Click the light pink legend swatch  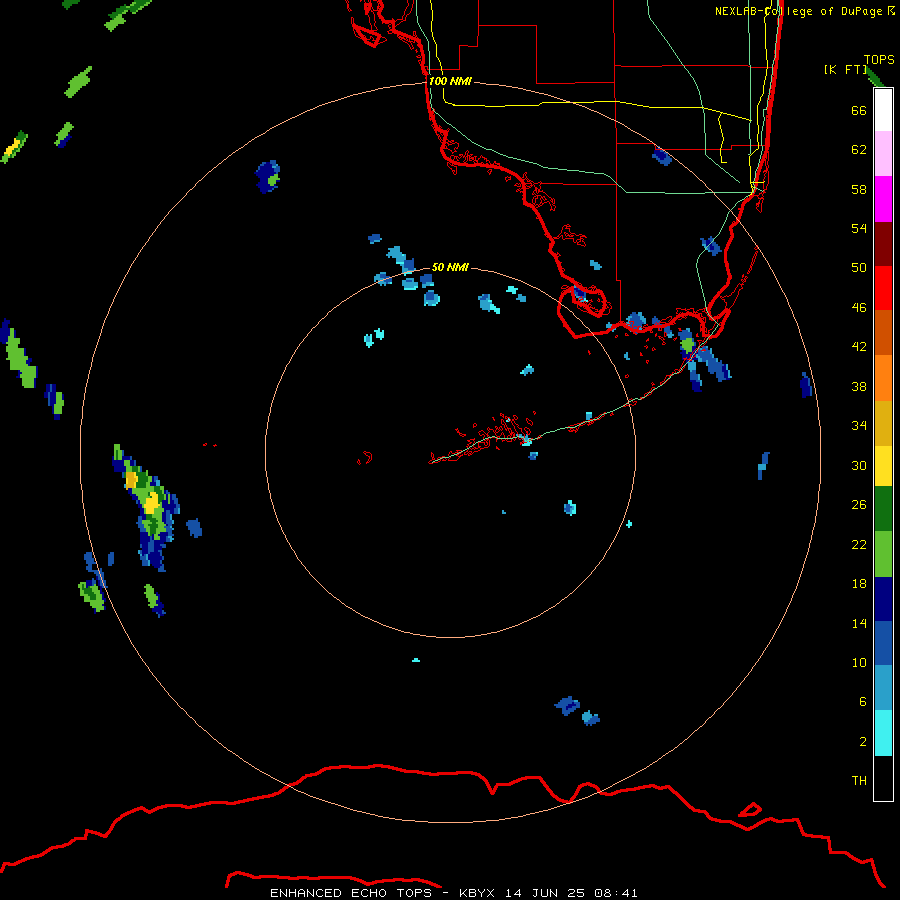pyautogui.click(x=883, y=153)
